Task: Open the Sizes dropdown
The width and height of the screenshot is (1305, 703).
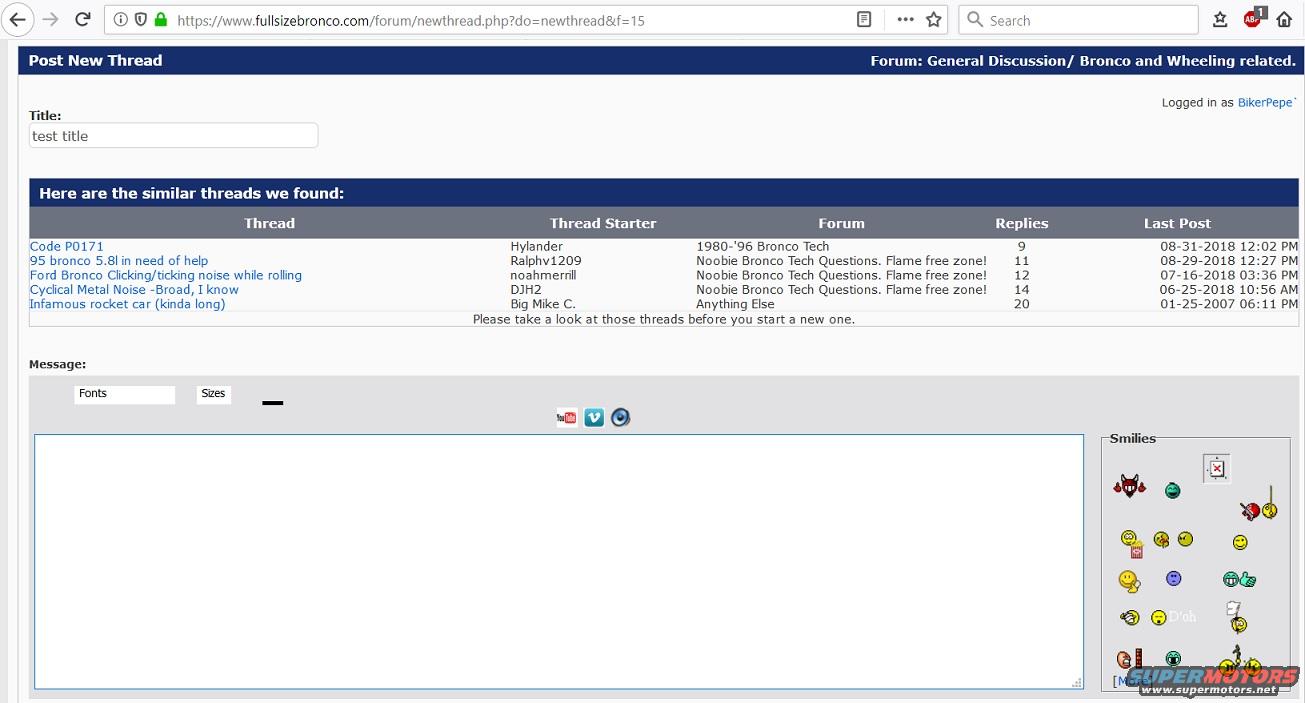Action: click(x=214, y=394)
